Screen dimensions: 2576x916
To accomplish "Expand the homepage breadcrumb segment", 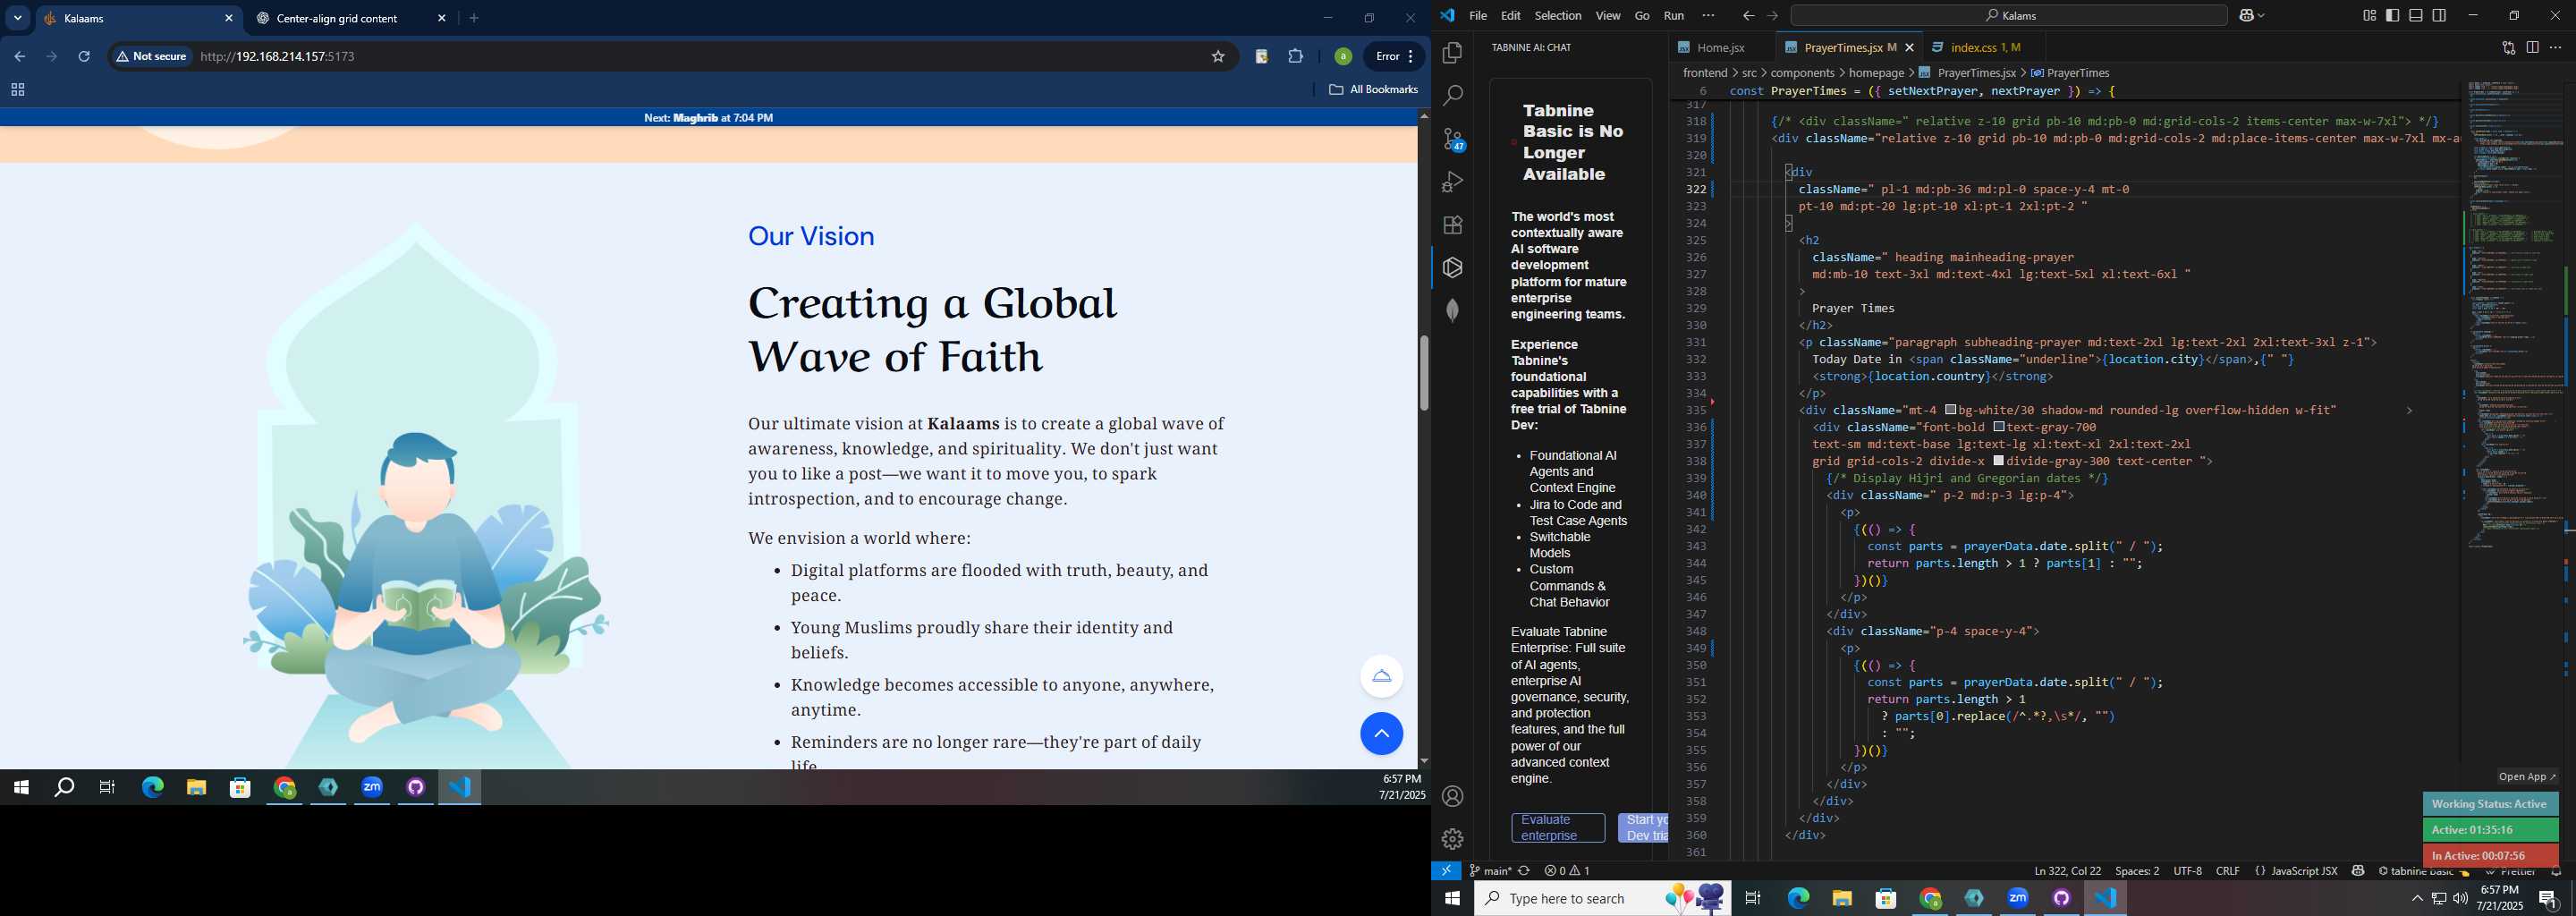I will coord(1876,73).
